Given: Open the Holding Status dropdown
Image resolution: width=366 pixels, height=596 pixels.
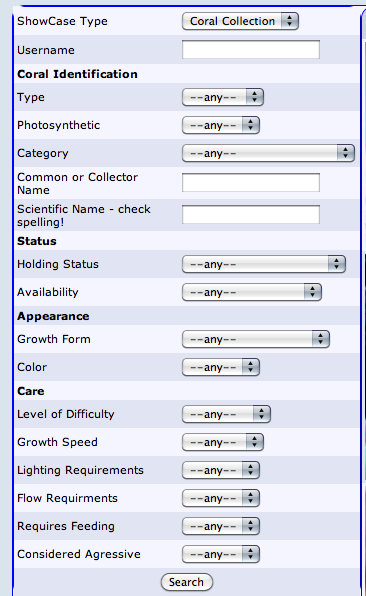Looking at the screenshot, I should [x=264, y=264].
